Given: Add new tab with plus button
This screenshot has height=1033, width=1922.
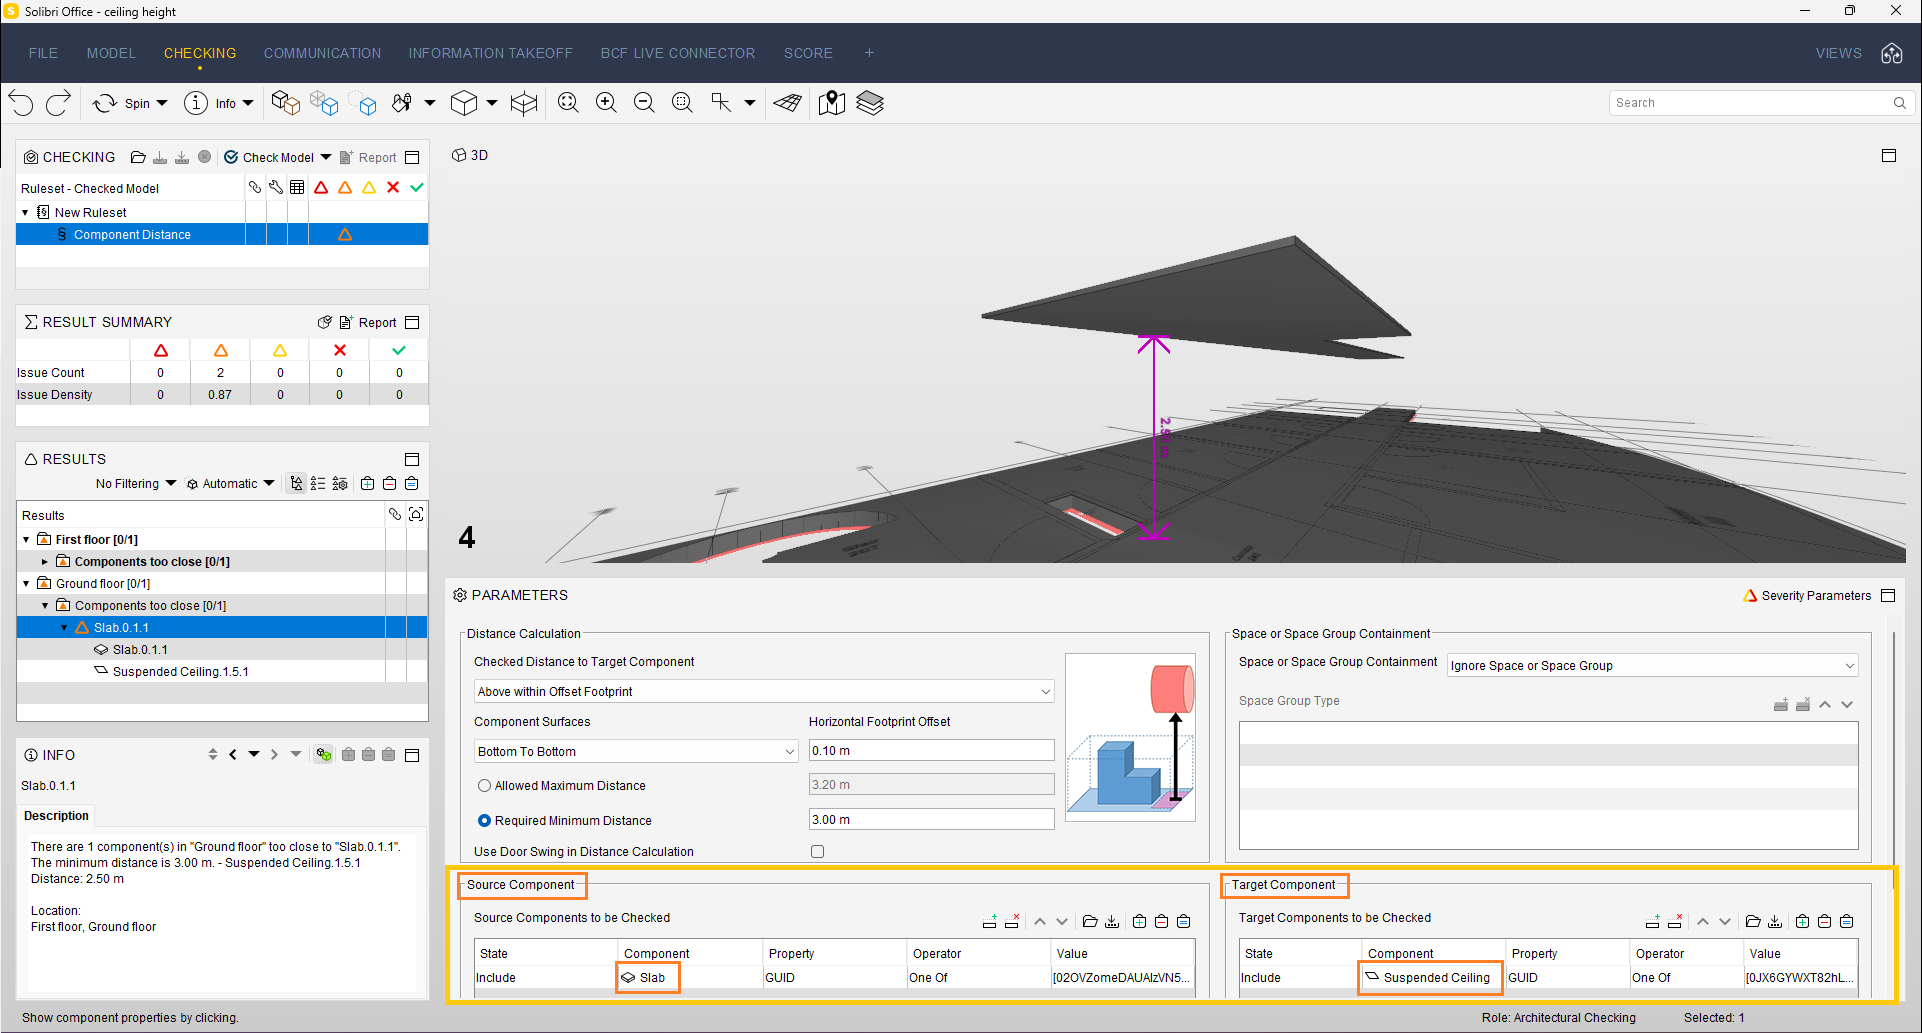Looking at the screenshot, I should tap(869, 53).
